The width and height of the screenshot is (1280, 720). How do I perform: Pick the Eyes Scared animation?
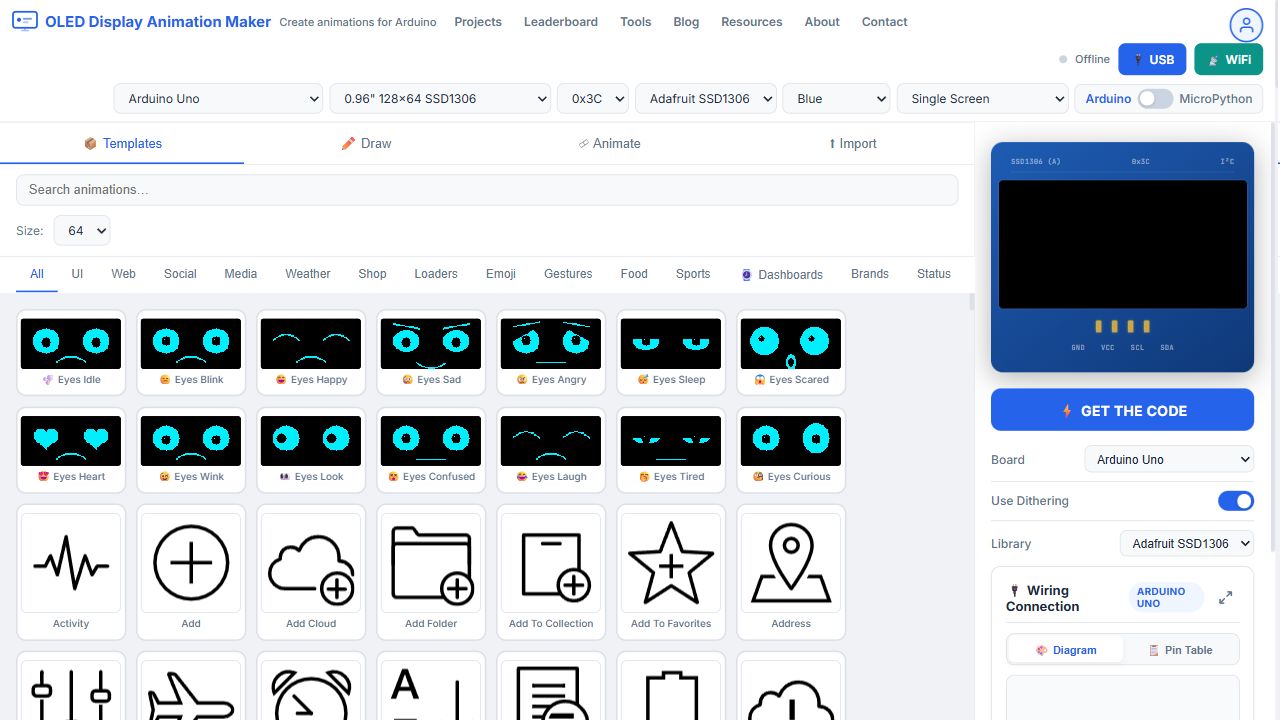(791, 352)
